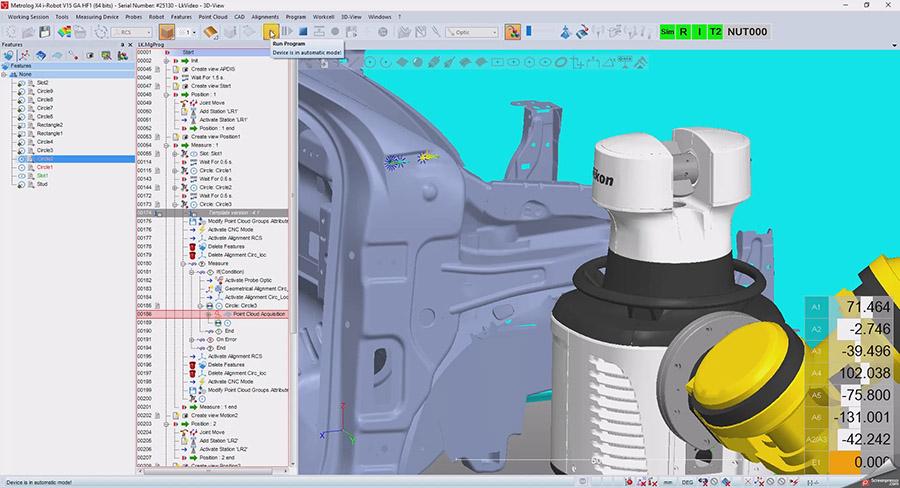900x488 pixels.
Task: Click the Run Program toolbar button
Action: [272, 32]
